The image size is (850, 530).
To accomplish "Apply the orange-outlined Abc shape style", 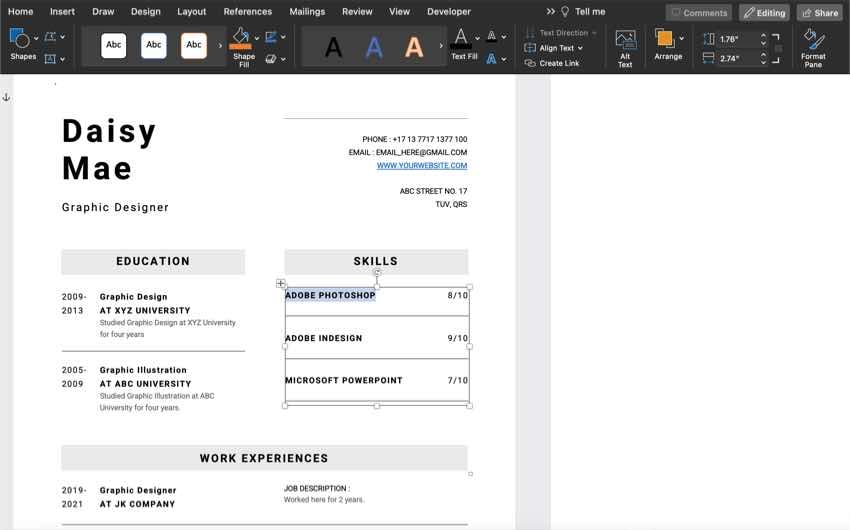I will click(x=194, y=45).
